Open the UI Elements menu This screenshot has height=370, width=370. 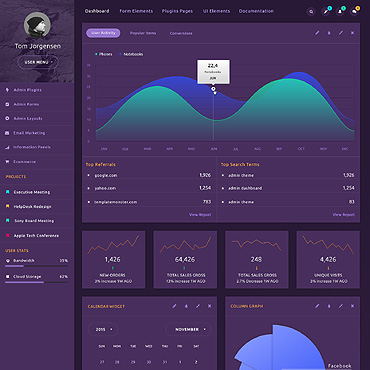coord(216,11)
